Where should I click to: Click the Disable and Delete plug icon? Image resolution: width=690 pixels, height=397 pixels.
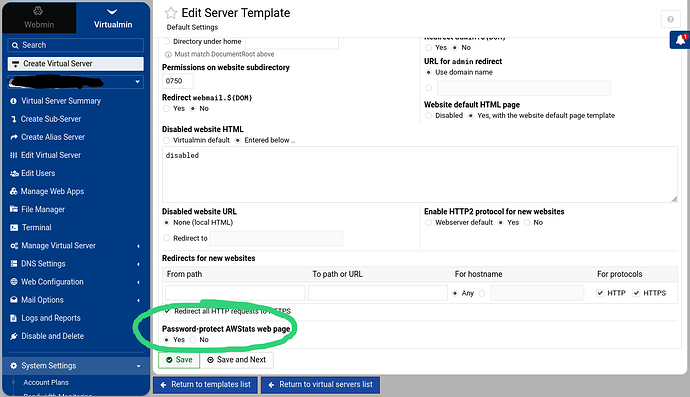(x=14, y=336)
